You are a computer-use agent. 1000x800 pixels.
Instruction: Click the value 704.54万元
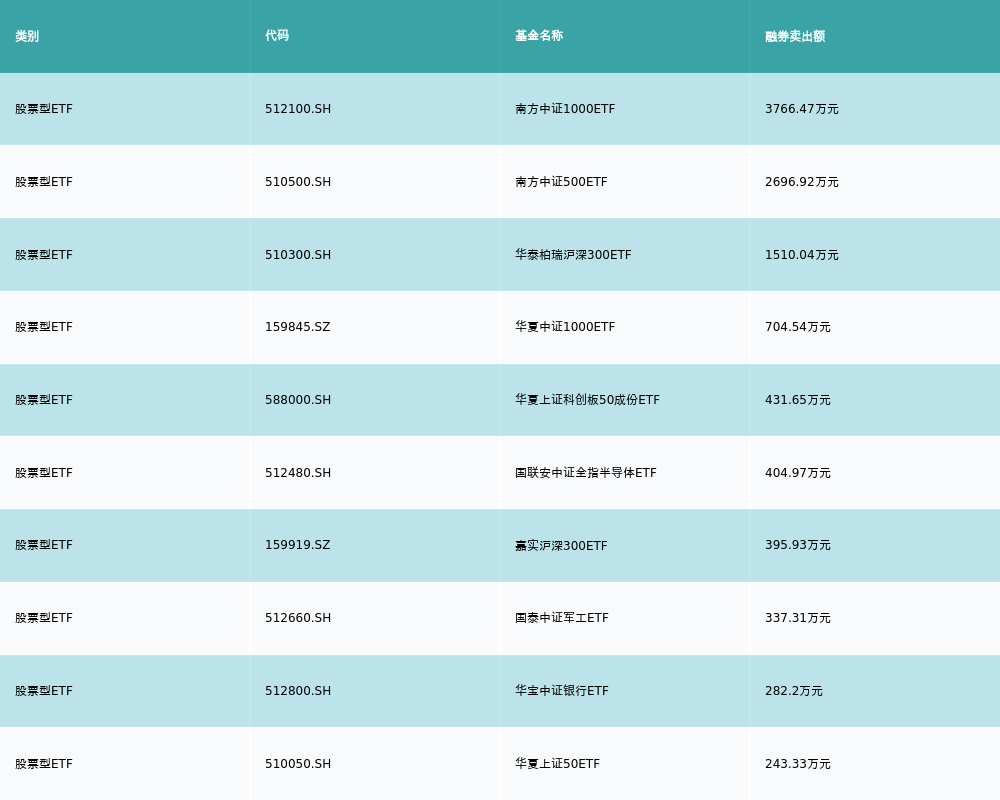pyautogui.click(x=798, y=327)
